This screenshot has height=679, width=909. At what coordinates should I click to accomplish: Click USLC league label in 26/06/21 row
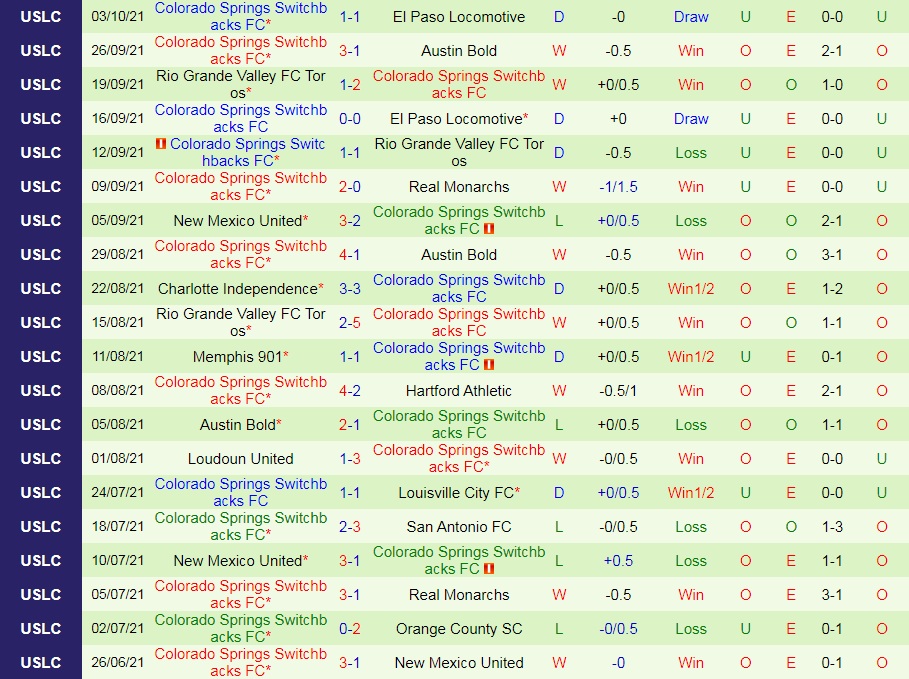[x=41, y=663]
